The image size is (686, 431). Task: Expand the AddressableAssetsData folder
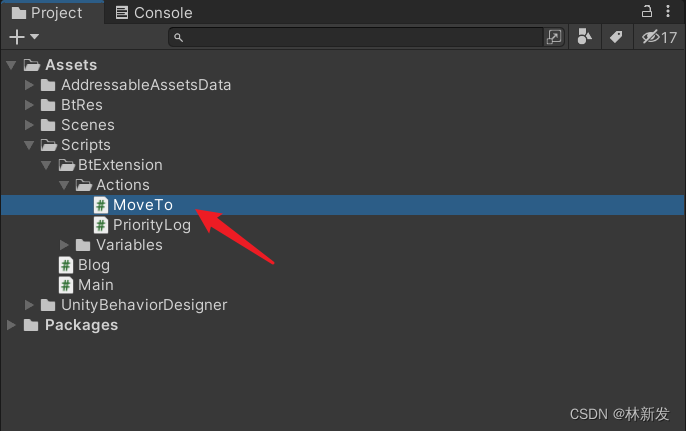tap(29, 85)
